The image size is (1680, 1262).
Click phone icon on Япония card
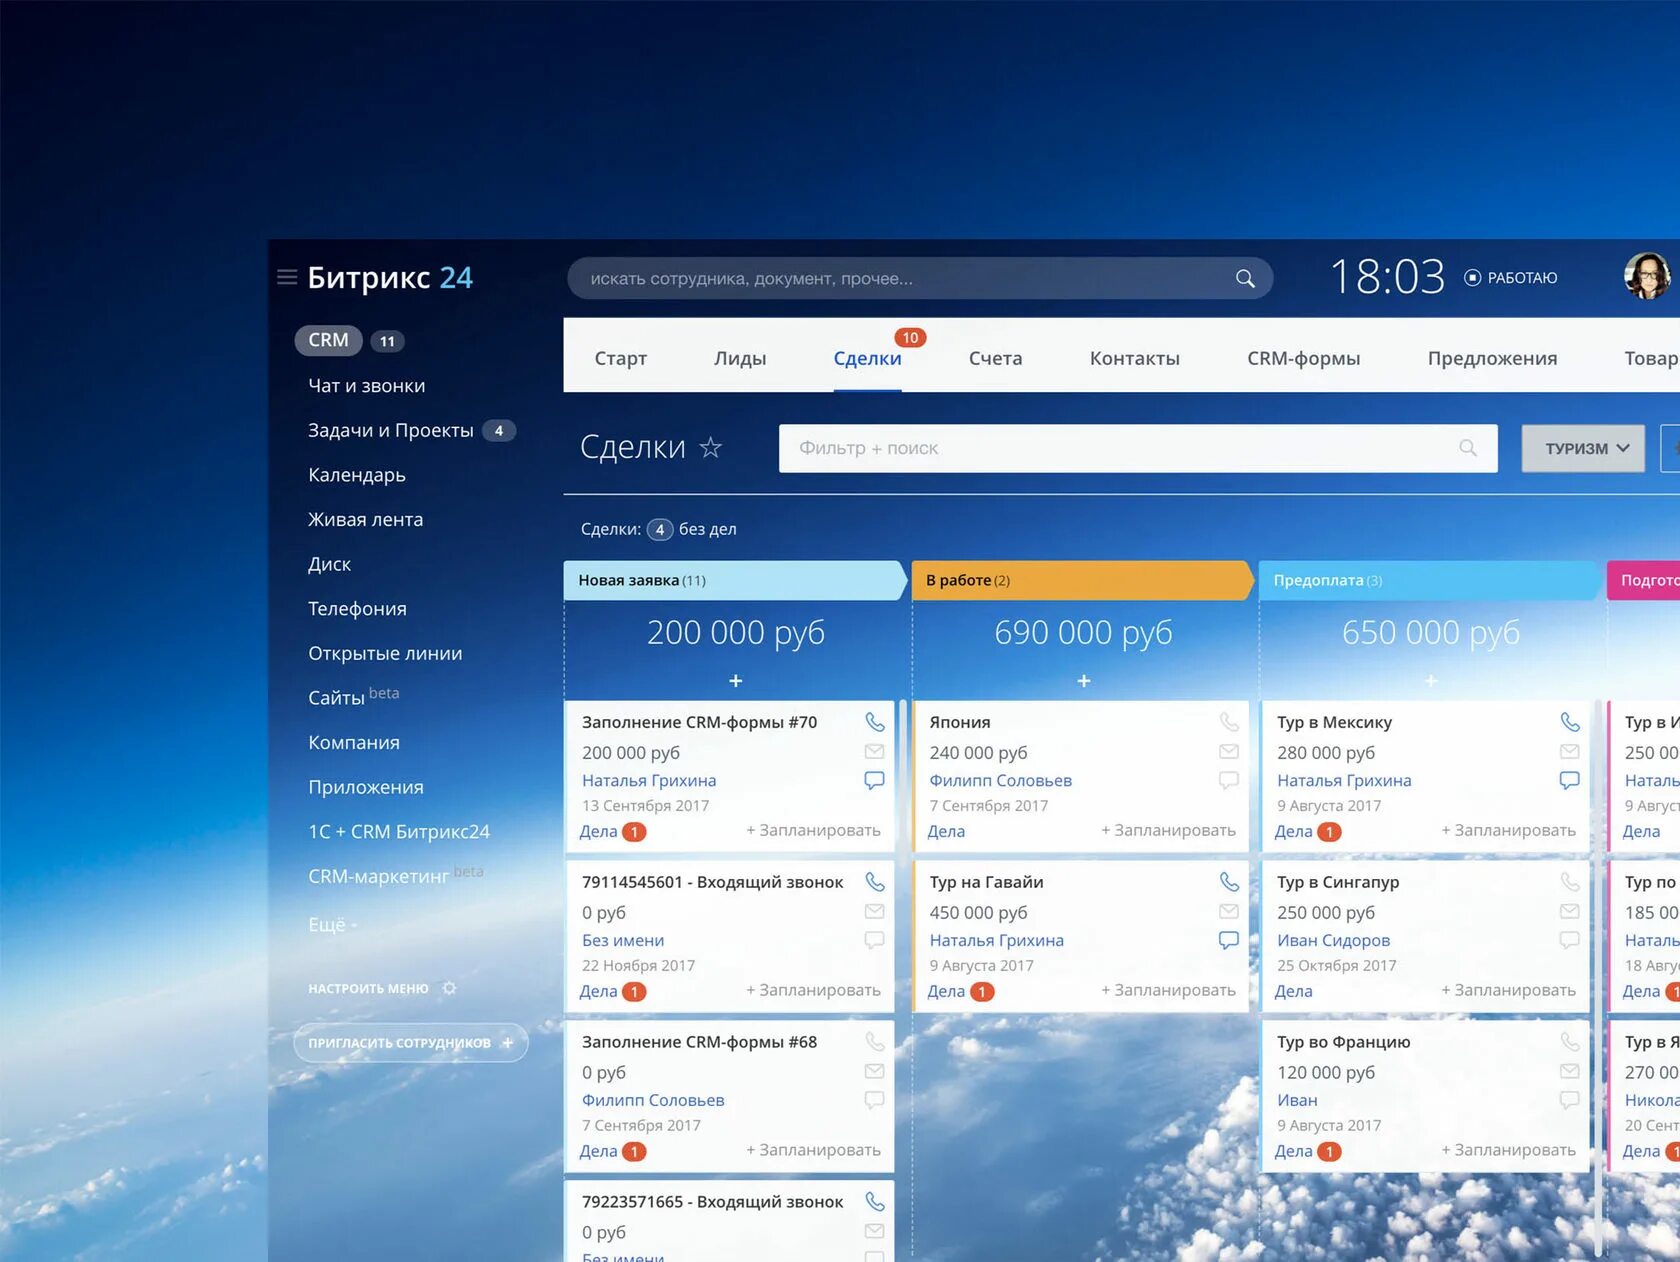[x=1229, y=722]
